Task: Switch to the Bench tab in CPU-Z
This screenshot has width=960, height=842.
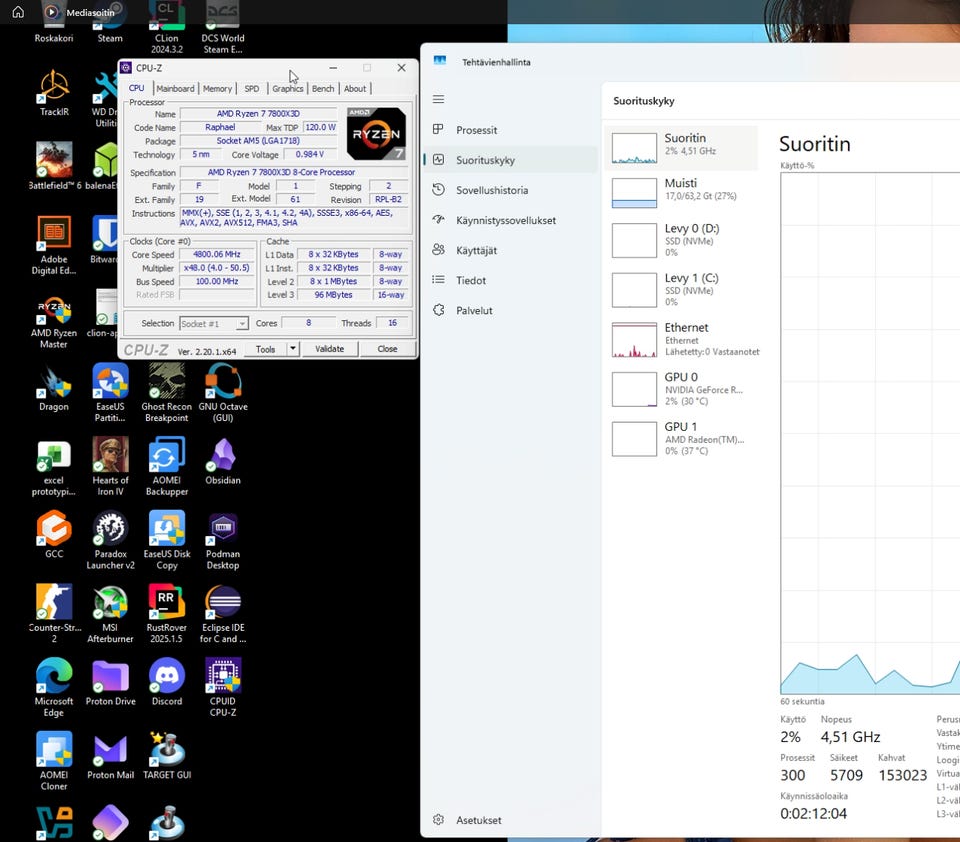Action: (323, 89)
